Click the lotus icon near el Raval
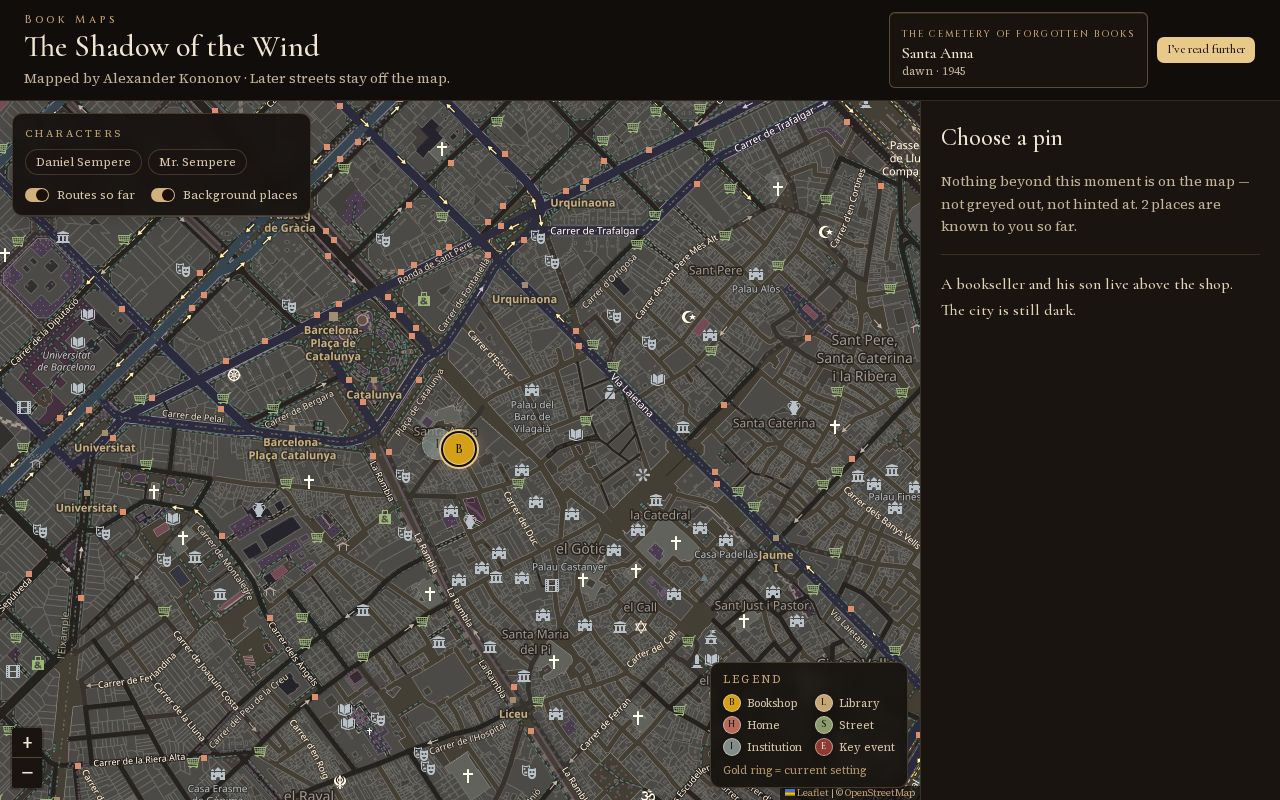Screen dimensions: 1280x800 coord(340,781)
